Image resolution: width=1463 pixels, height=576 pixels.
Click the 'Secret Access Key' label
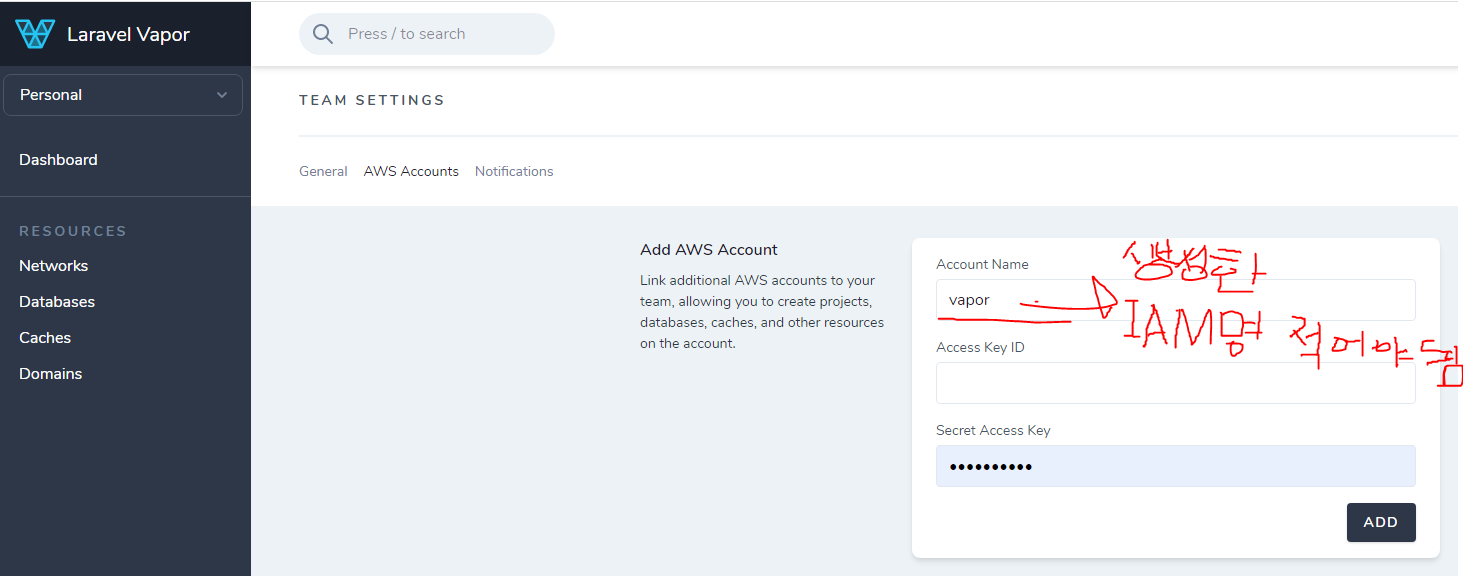coord(993,430)
